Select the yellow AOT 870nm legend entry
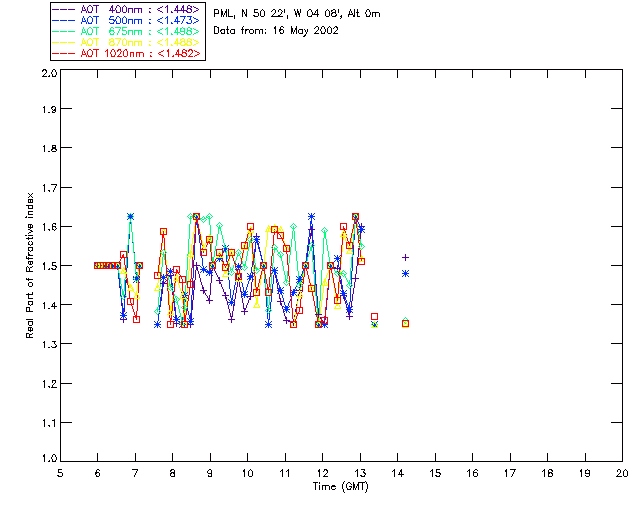 (140, 42)
